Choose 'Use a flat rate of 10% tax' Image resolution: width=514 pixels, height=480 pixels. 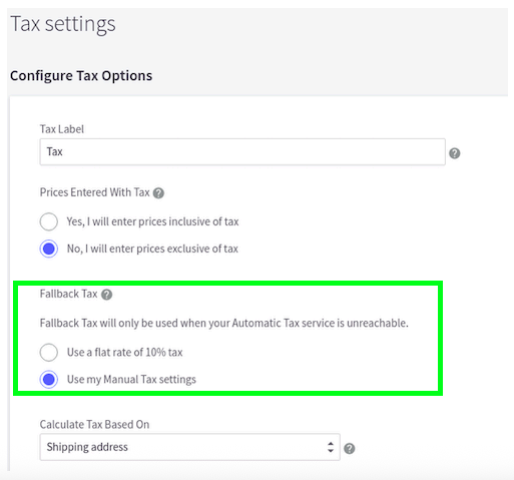click(49, 352)
